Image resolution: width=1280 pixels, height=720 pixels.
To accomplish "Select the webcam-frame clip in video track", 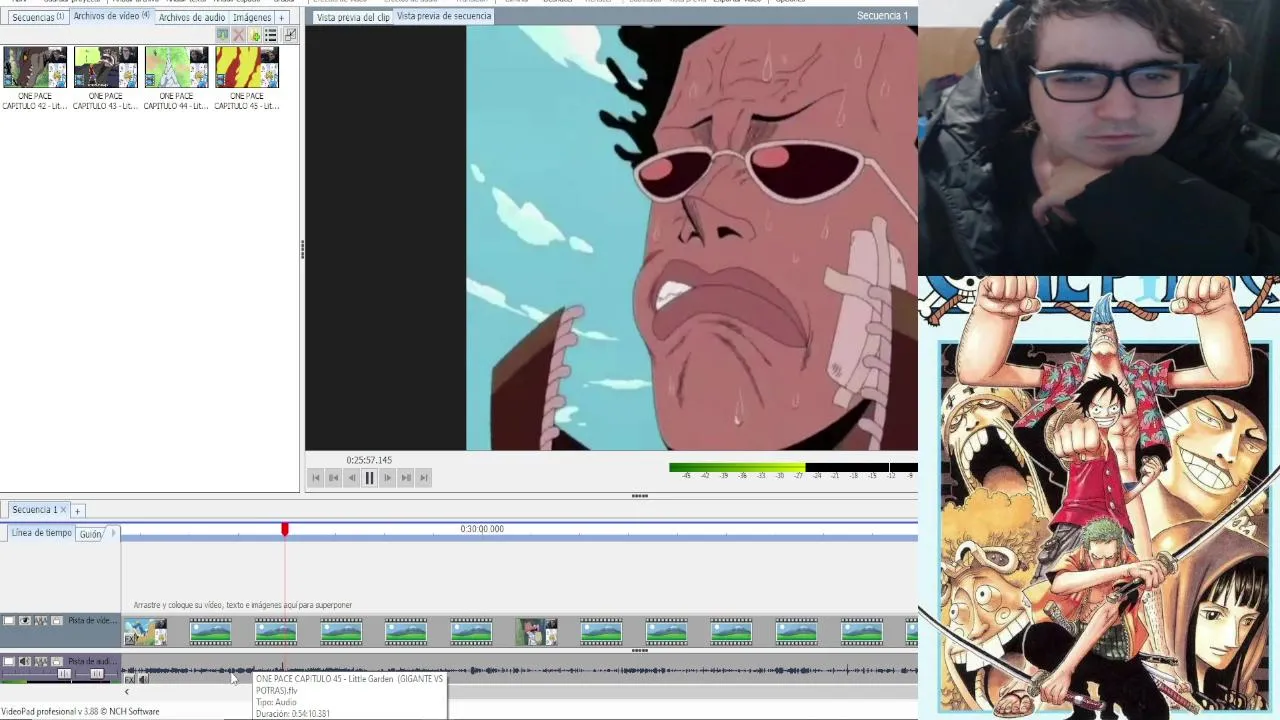I will (x=536, y=632).
